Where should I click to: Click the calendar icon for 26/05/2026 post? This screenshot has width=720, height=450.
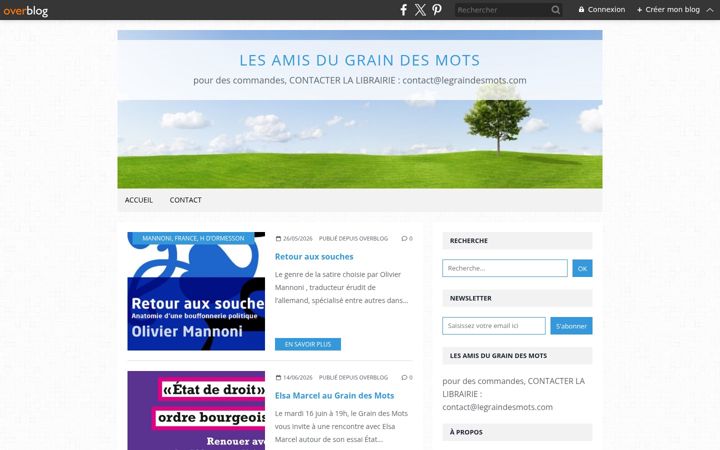pos(278,238)
